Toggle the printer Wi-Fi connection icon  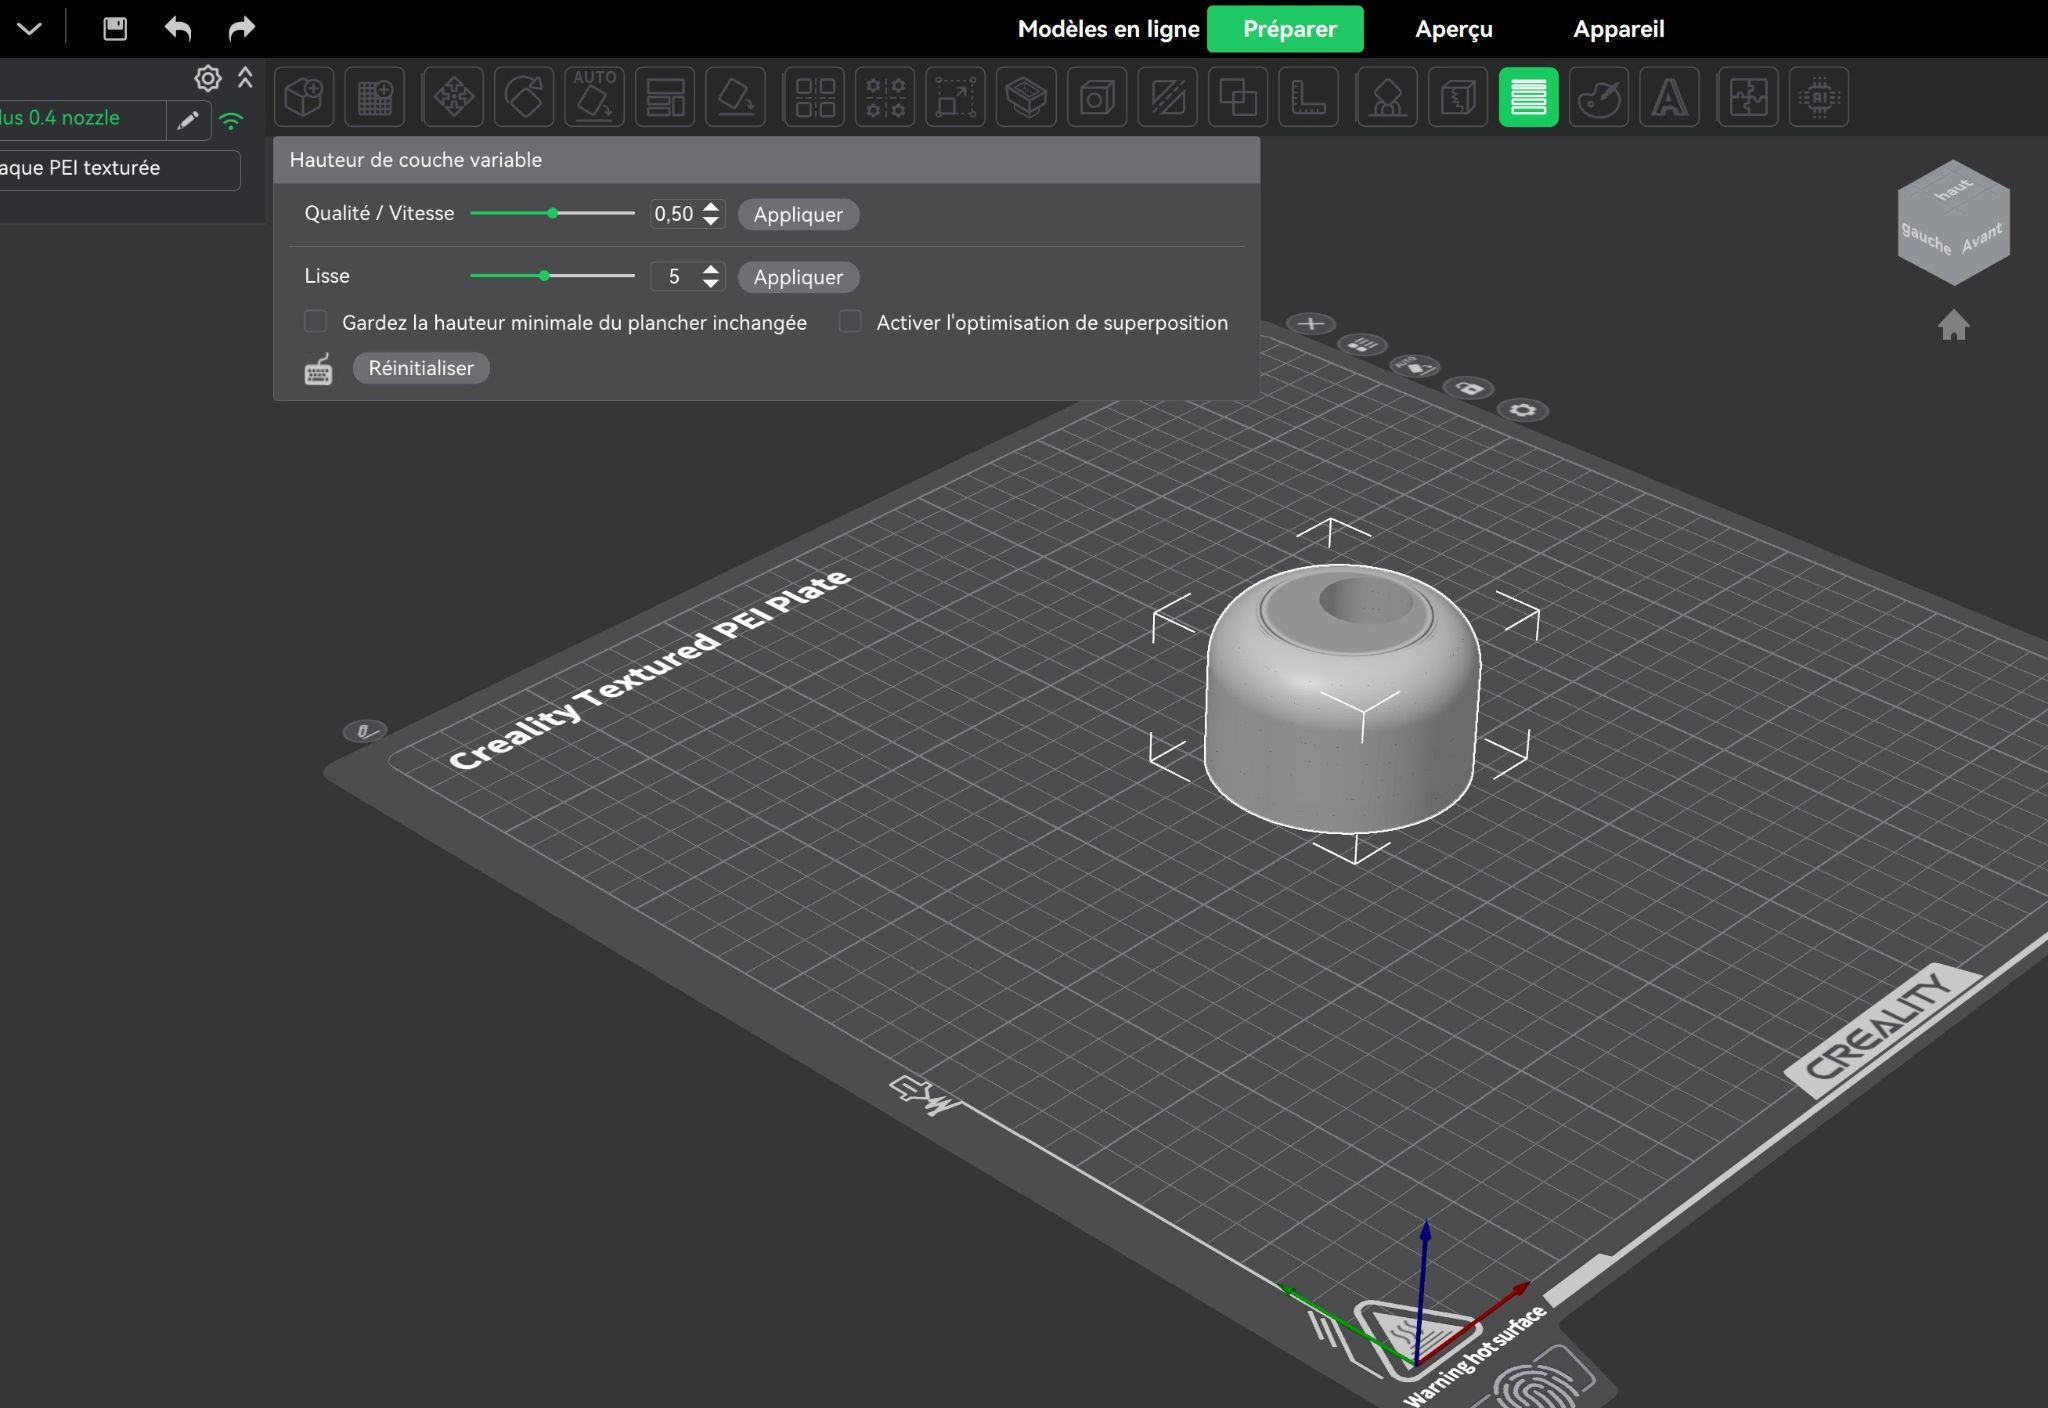tap(231, 121)
